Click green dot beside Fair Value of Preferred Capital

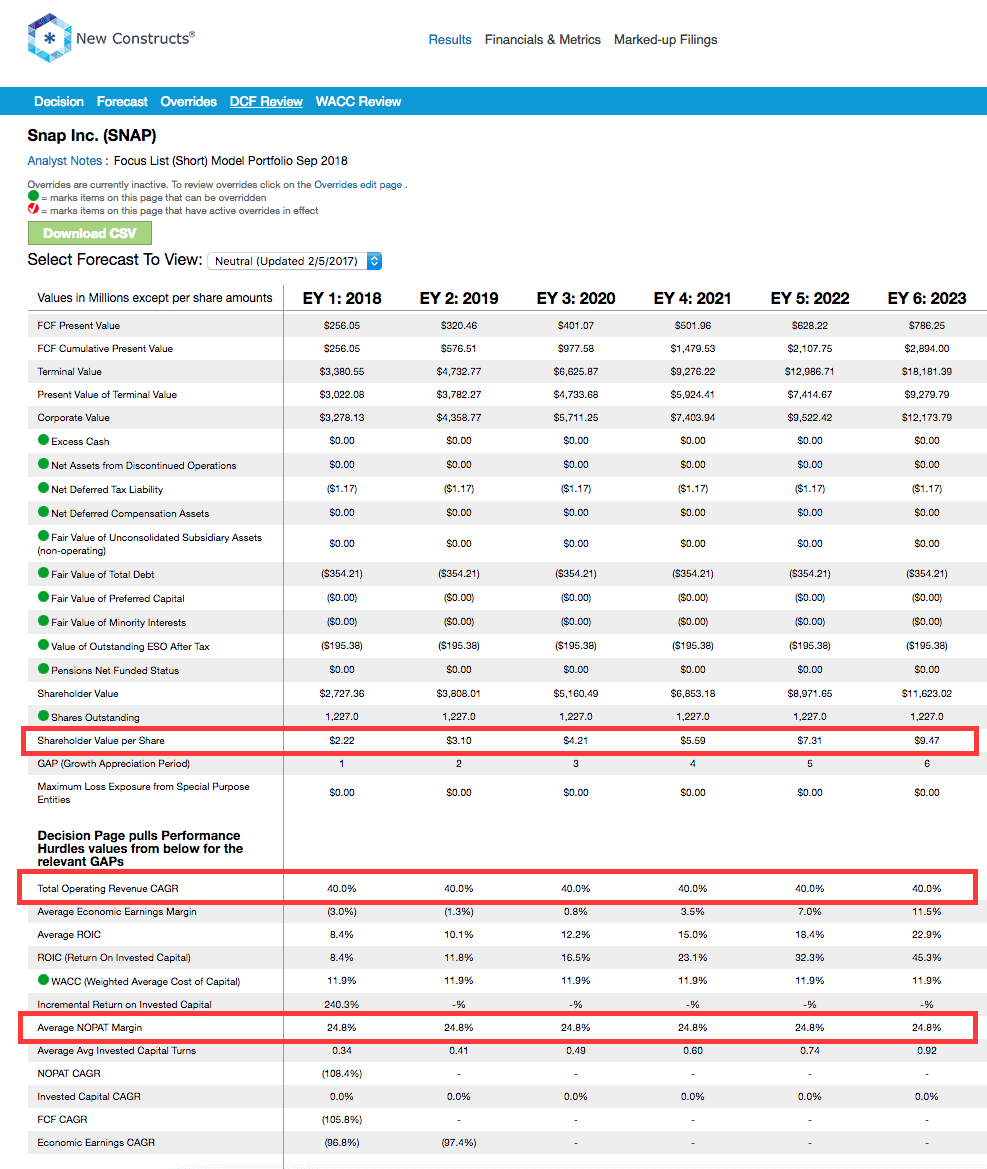click(43, 596)
